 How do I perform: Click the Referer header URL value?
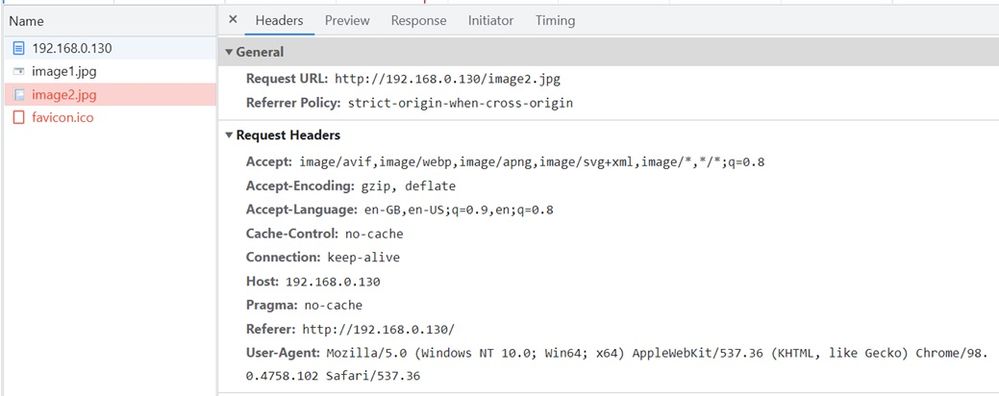pyautogui.click(x=378, y=330)
